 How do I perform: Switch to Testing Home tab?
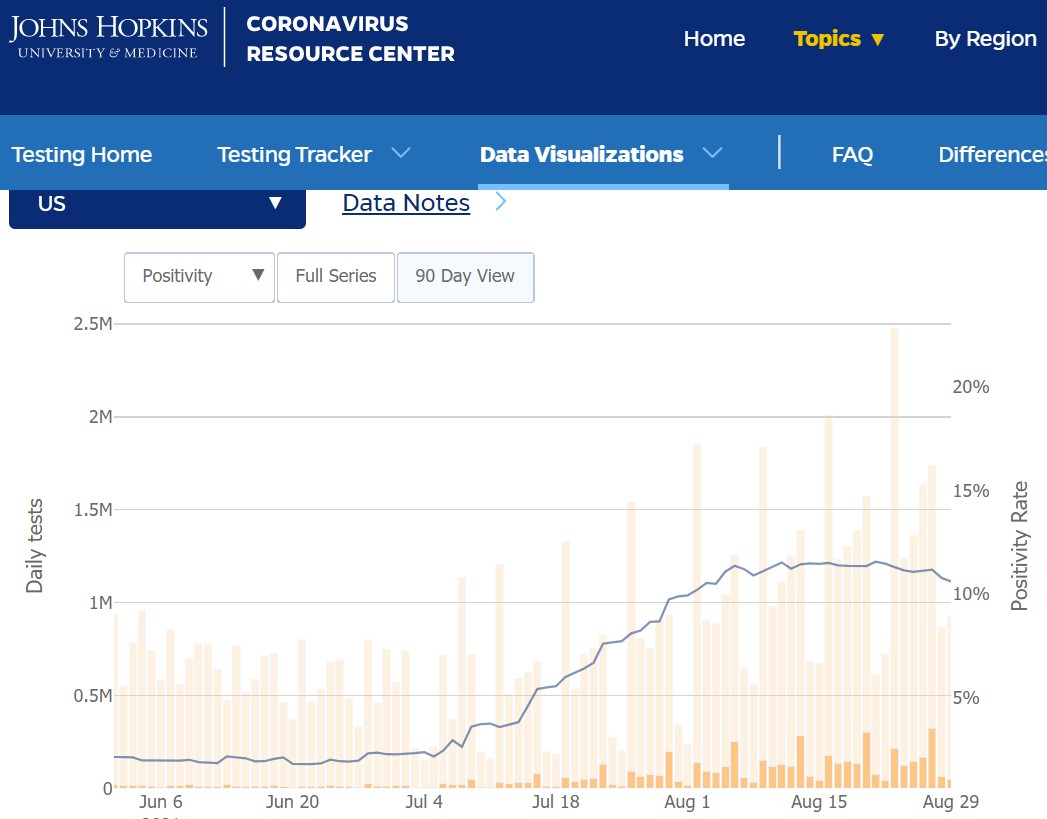tap(81, 154)
